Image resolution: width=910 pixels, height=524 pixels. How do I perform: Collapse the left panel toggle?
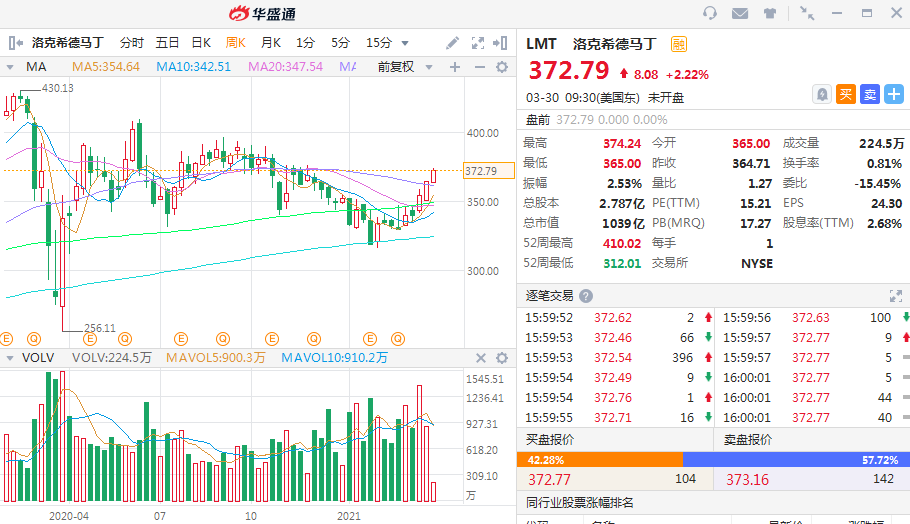click(14, 43)
